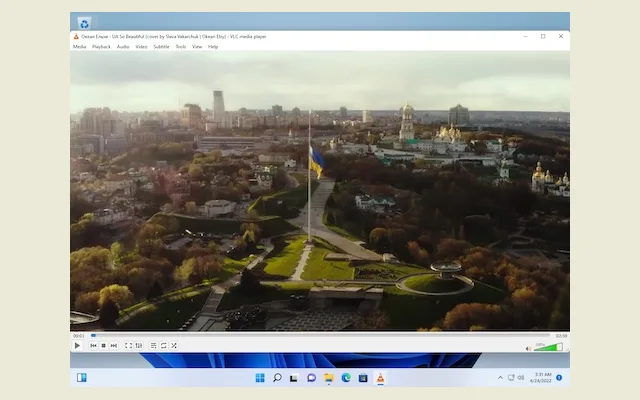Open the Media menu
This screenshot has height=400, width=640.
[80, 47]
